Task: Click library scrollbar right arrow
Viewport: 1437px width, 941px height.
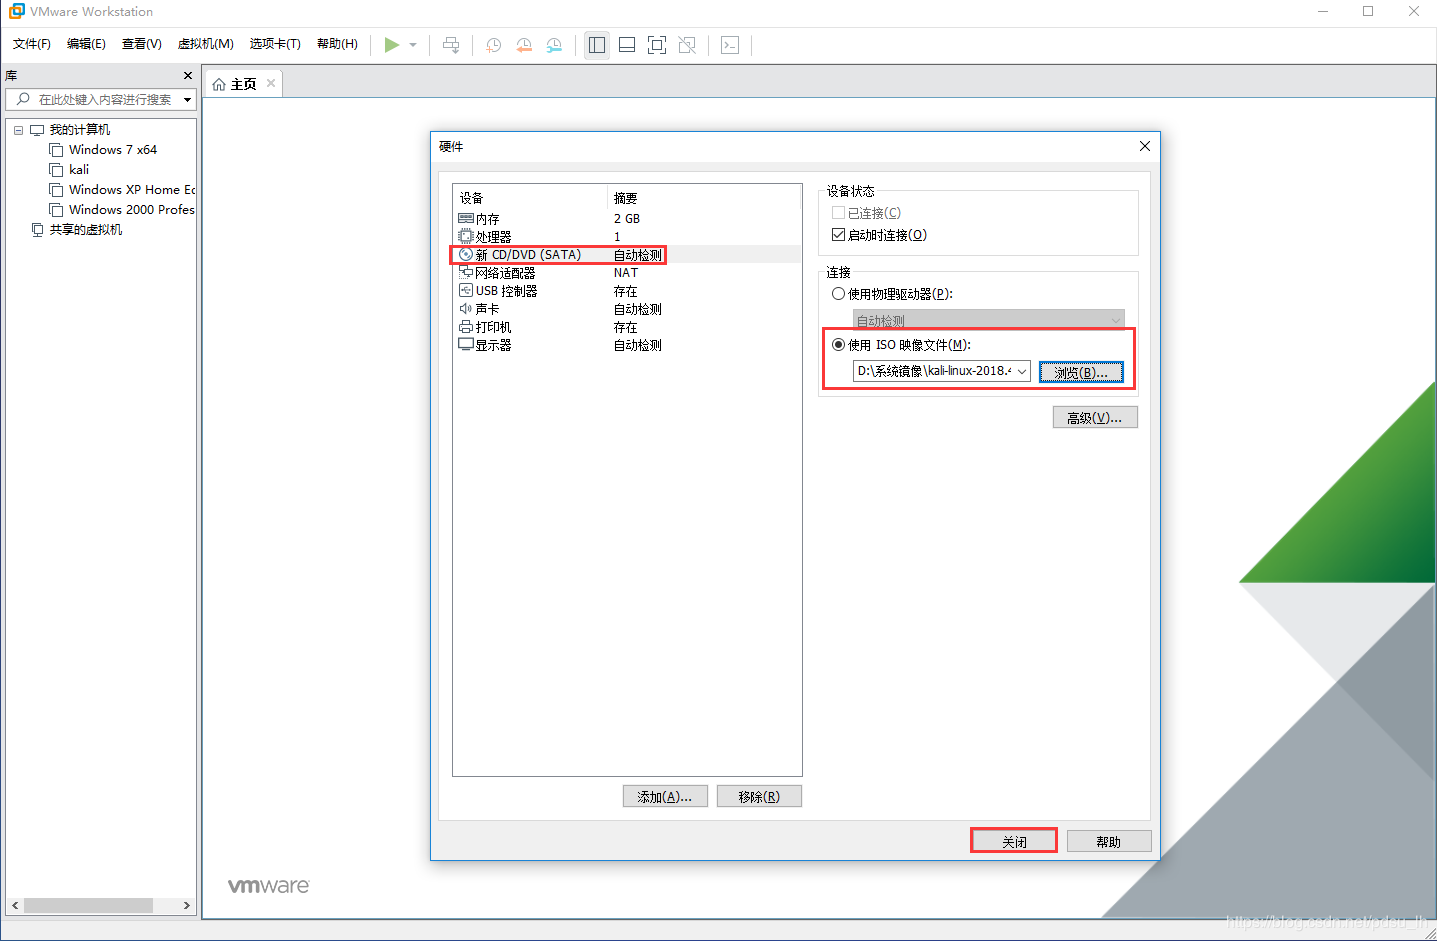Action: [187, 905]
